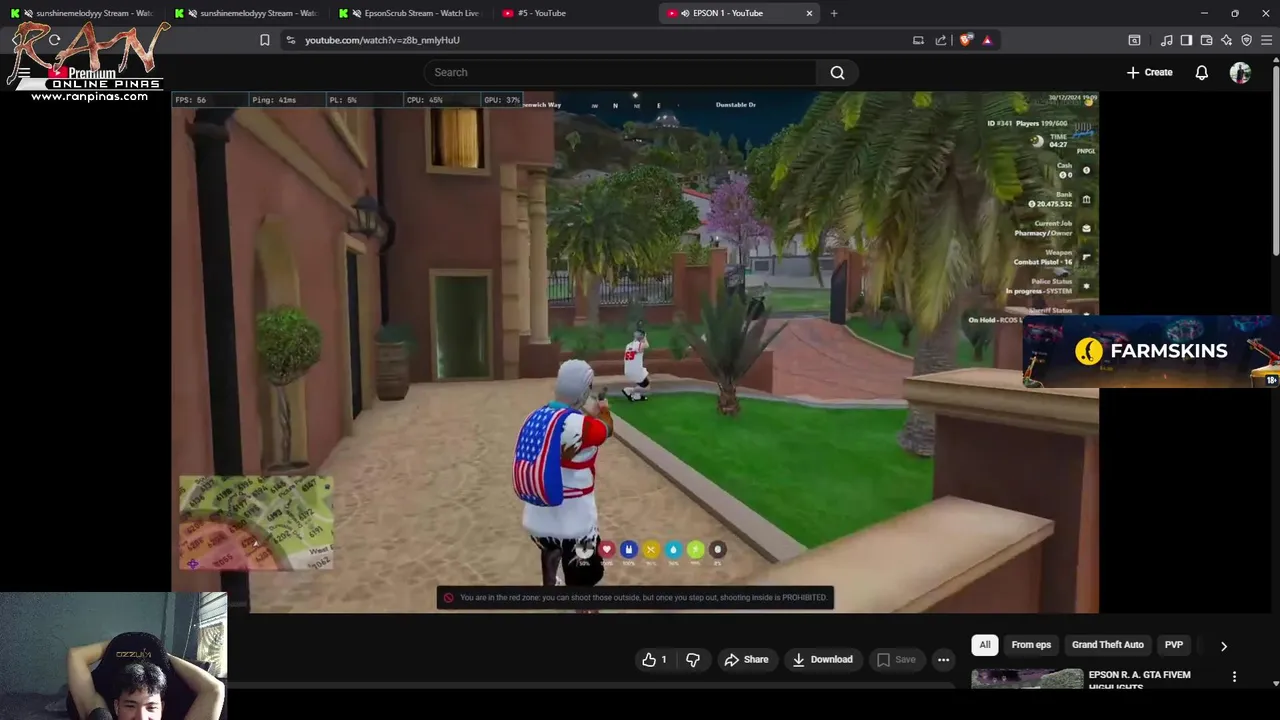This screenshot has height=720, width=1280.
Task: Click the YouTube search magnifier button
Action: click(x=837, y=72)
